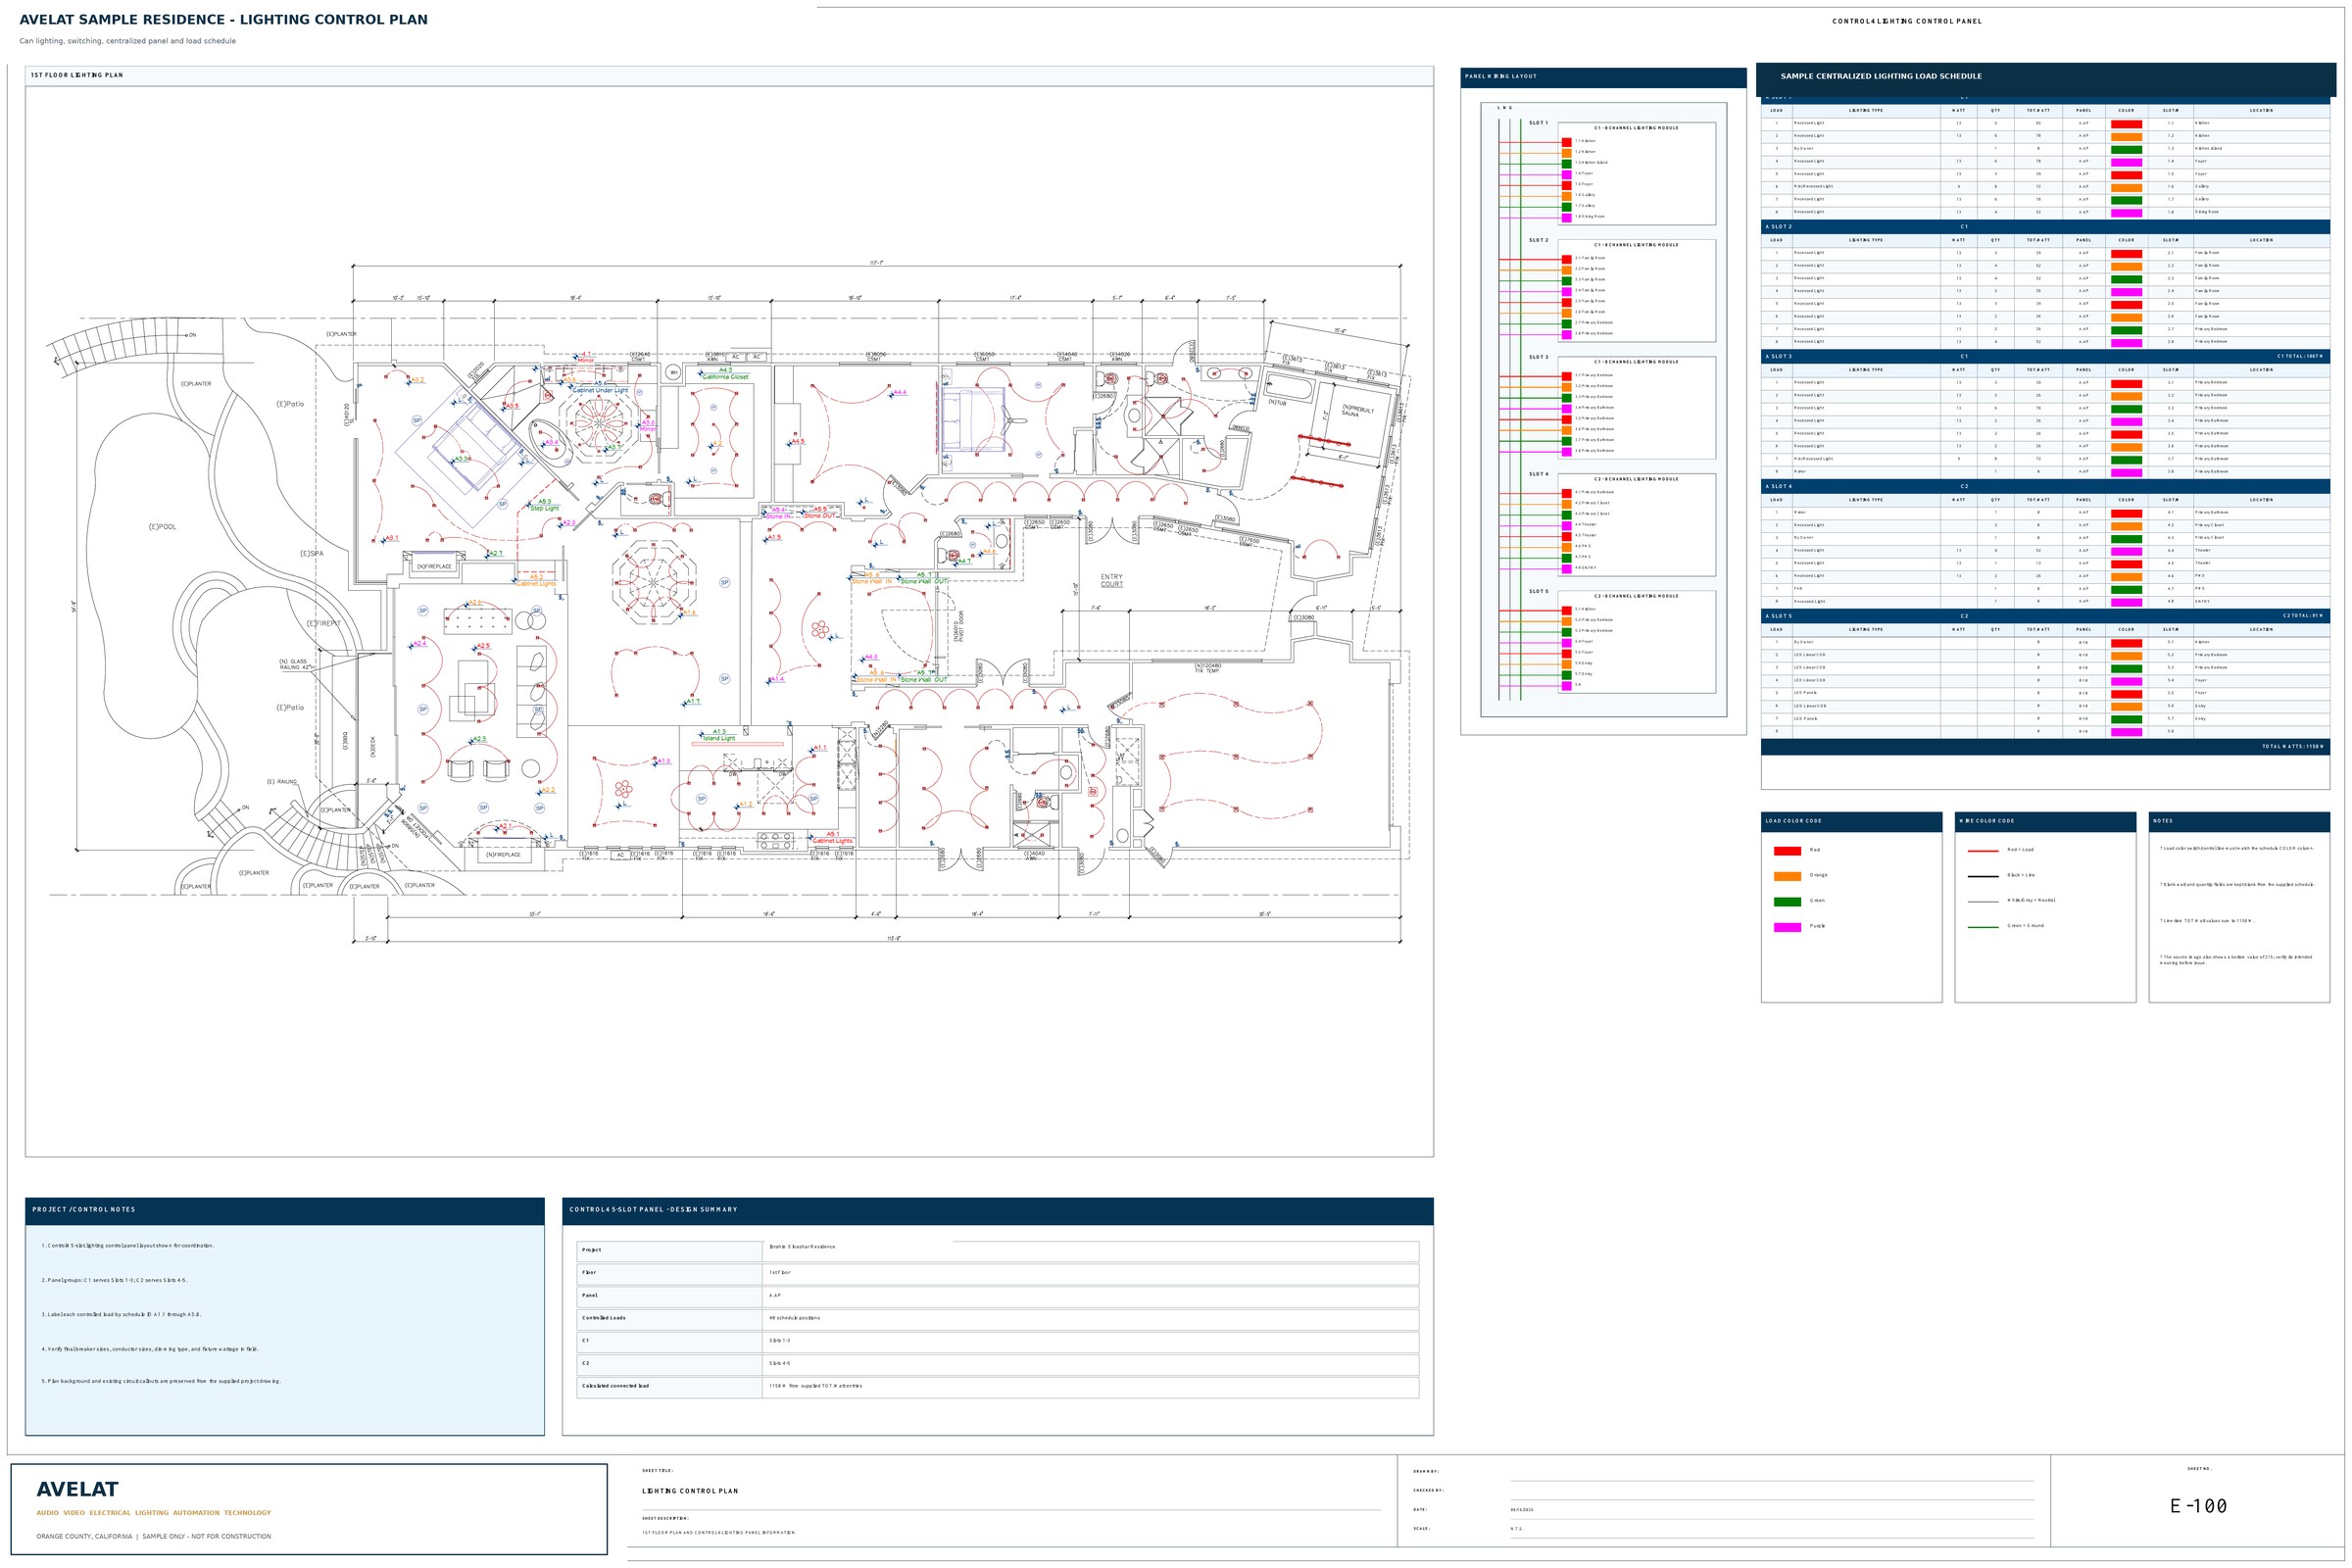The height and width of the screenshot is (1568, 2352).
Task: Click the 'SCALE' value in the title block
Action: (x=1517, y=1529)
